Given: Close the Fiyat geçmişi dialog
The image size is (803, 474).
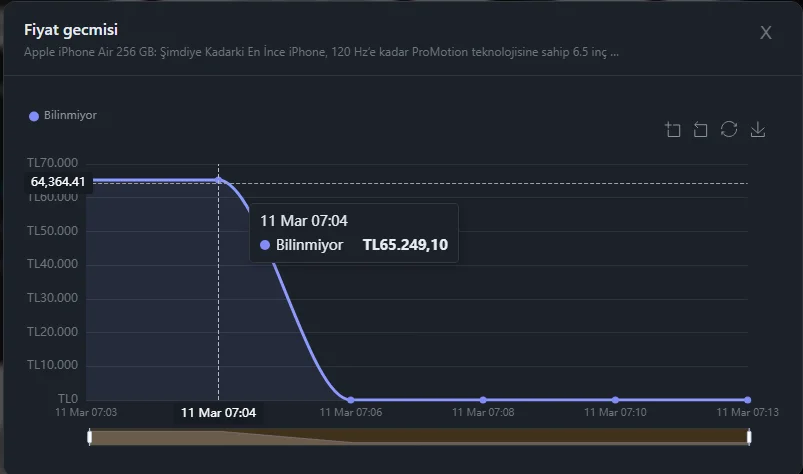Looking at the screenshot, I should tap(766, 32).
